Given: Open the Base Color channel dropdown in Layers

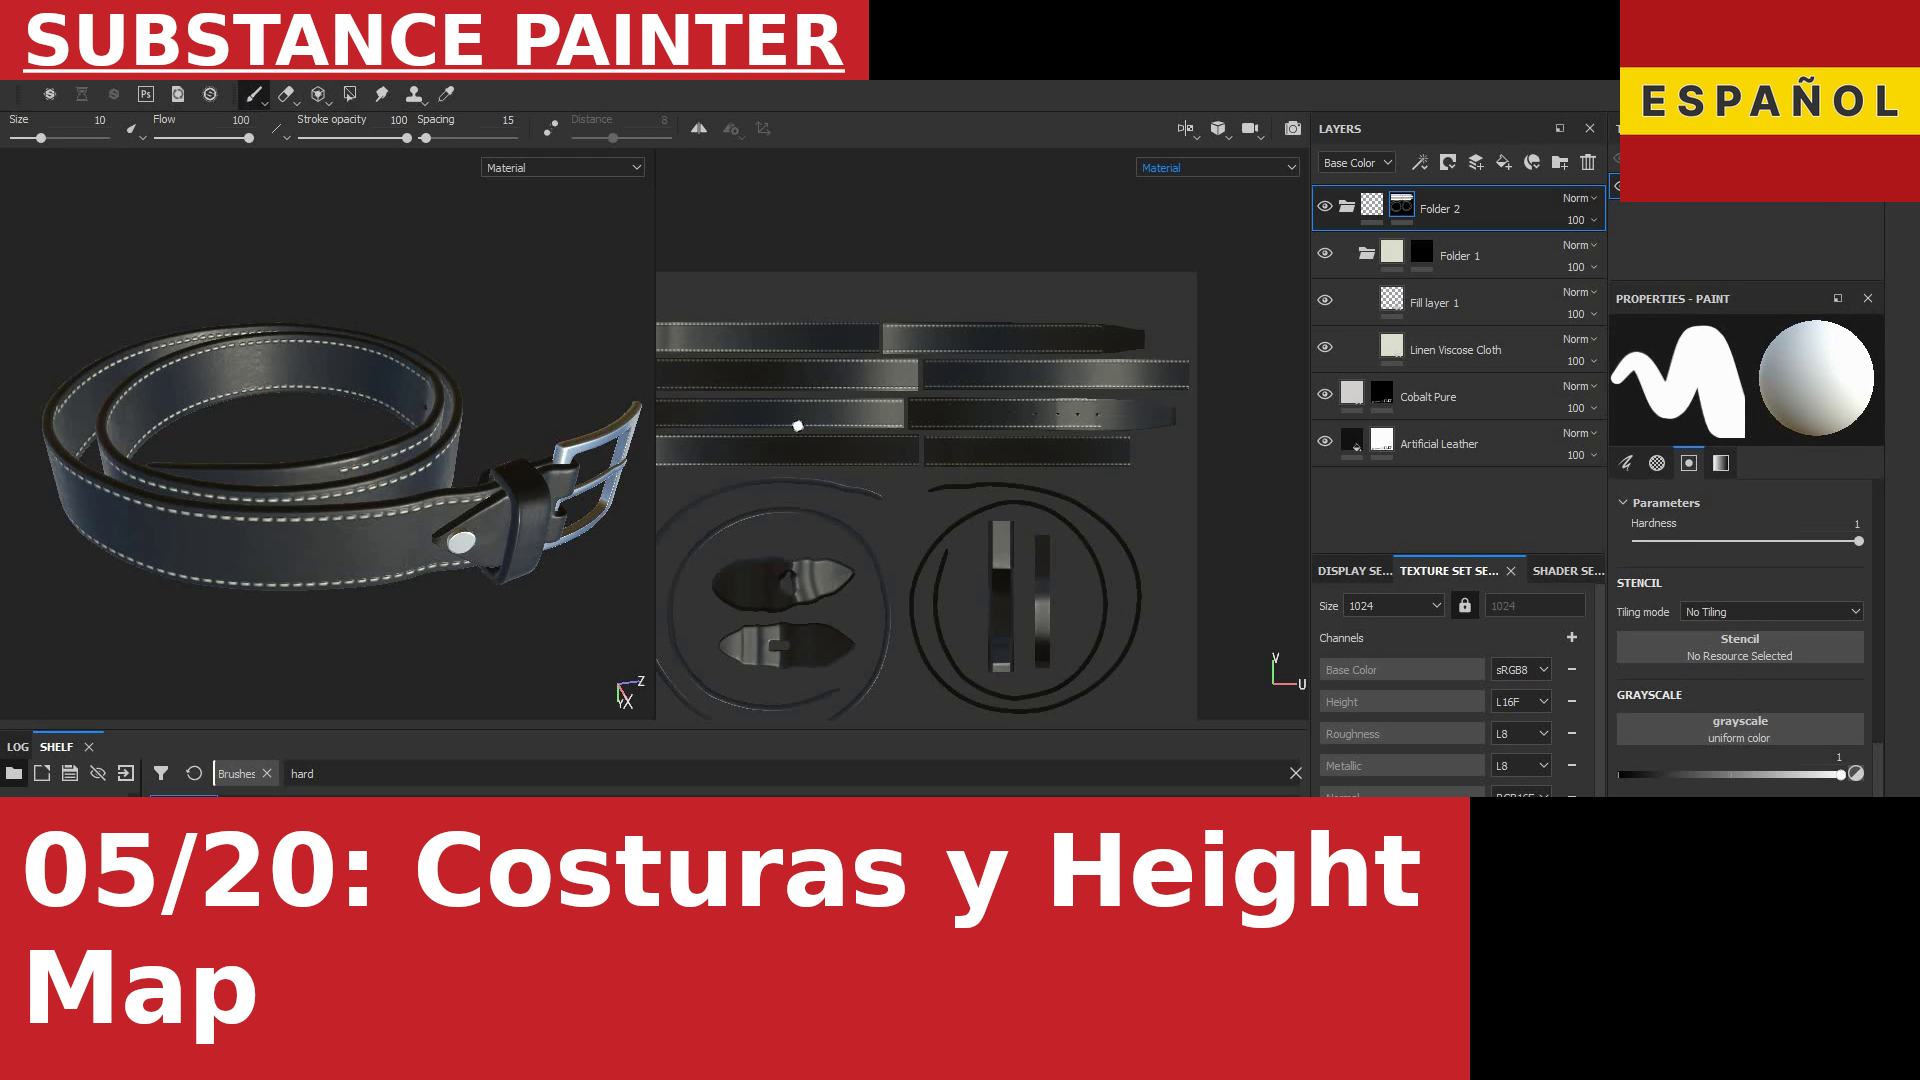Looking at the screenshot, I should [x=1357, y=163].
